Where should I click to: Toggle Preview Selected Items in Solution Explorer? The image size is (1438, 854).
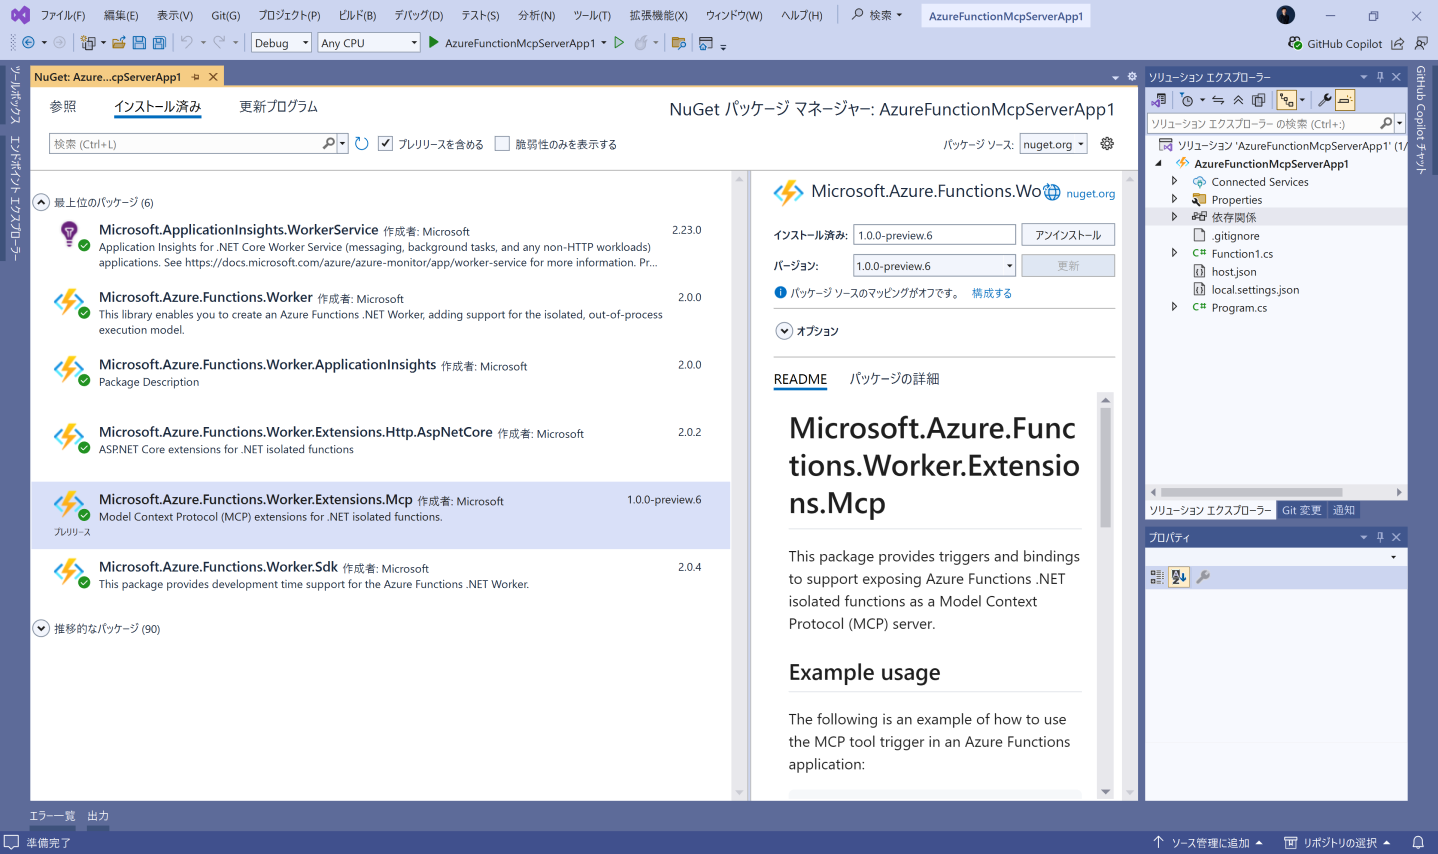(x=1345, y=100)
